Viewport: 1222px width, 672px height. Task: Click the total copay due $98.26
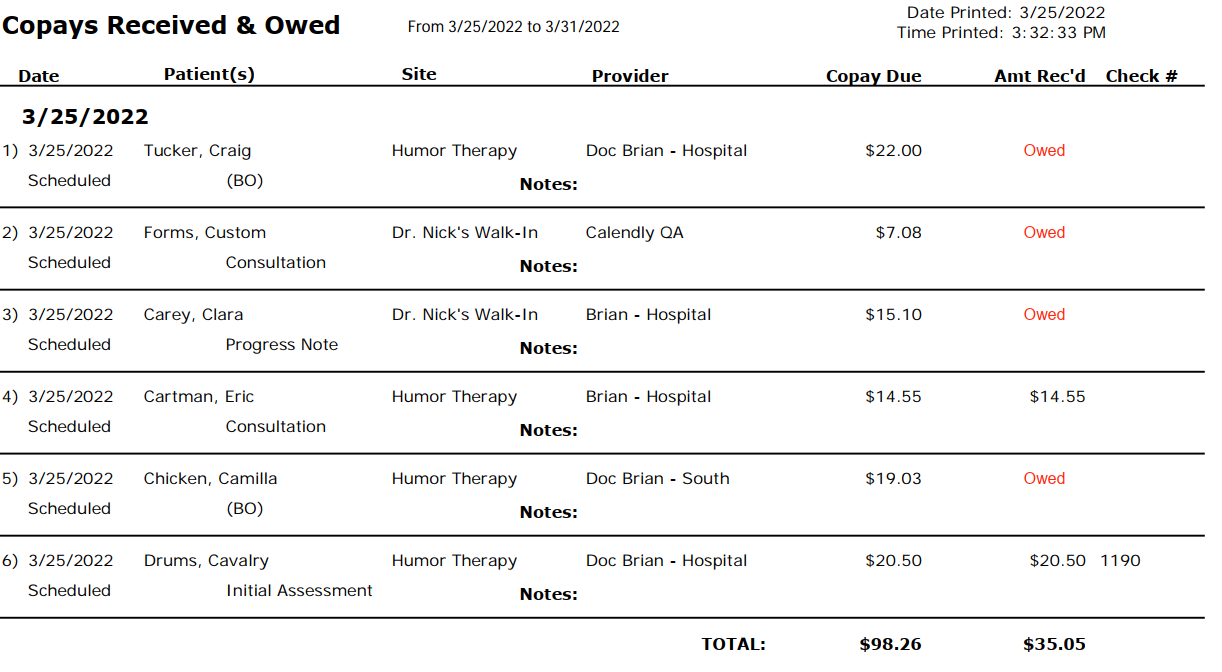pyautogui.click(x=890, y=644)
